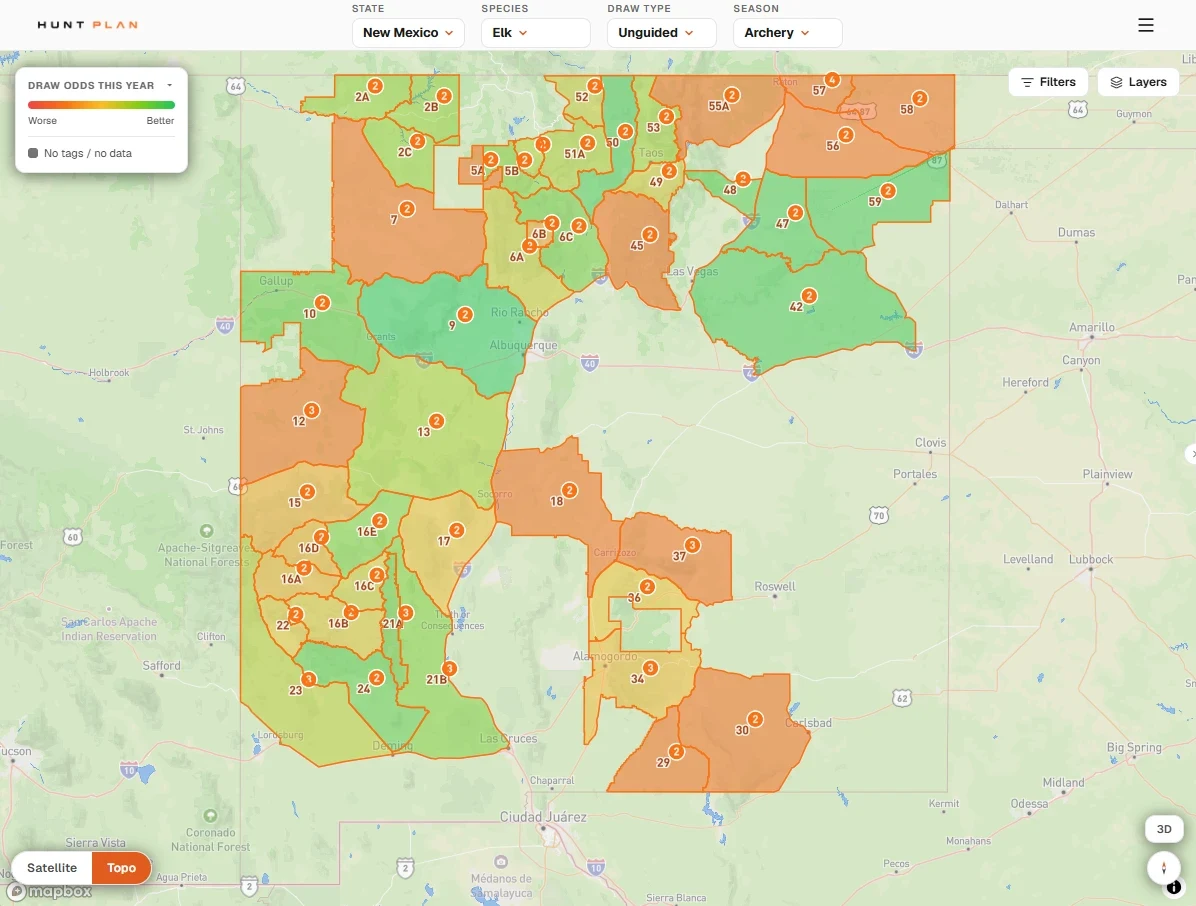Select hunt unit label 16E

click(367, 532)
